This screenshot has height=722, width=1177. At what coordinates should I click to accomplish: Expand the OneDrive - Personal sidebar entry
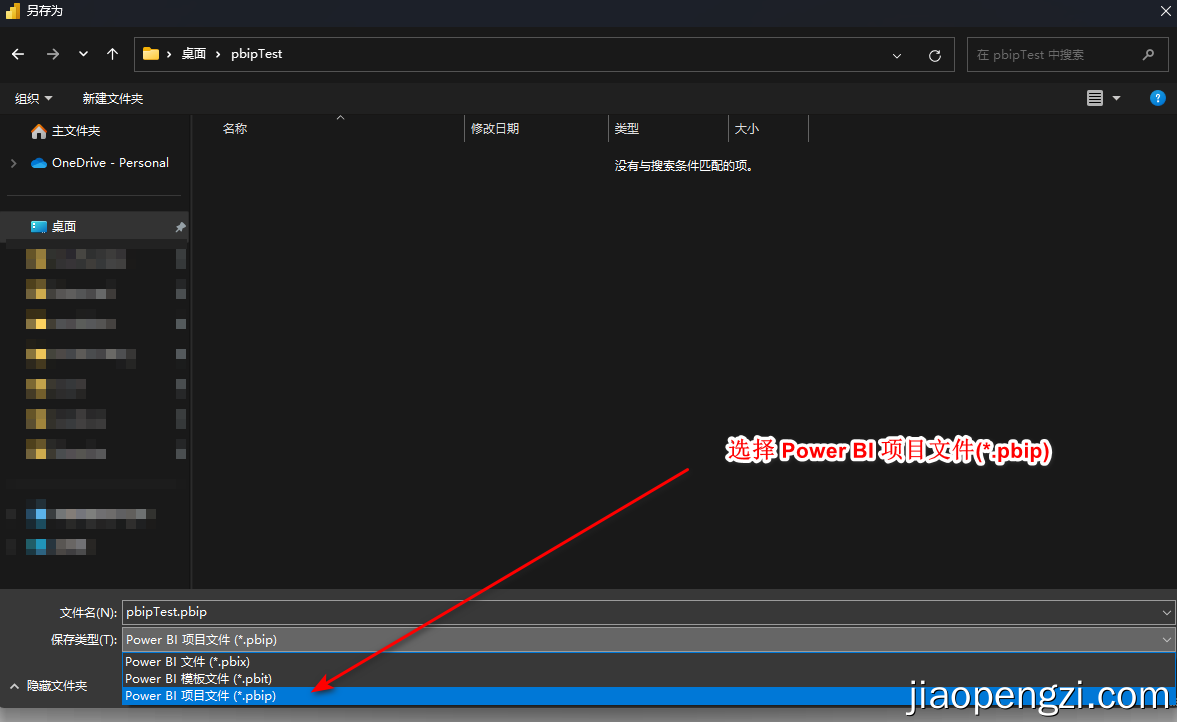coord(12,161)
